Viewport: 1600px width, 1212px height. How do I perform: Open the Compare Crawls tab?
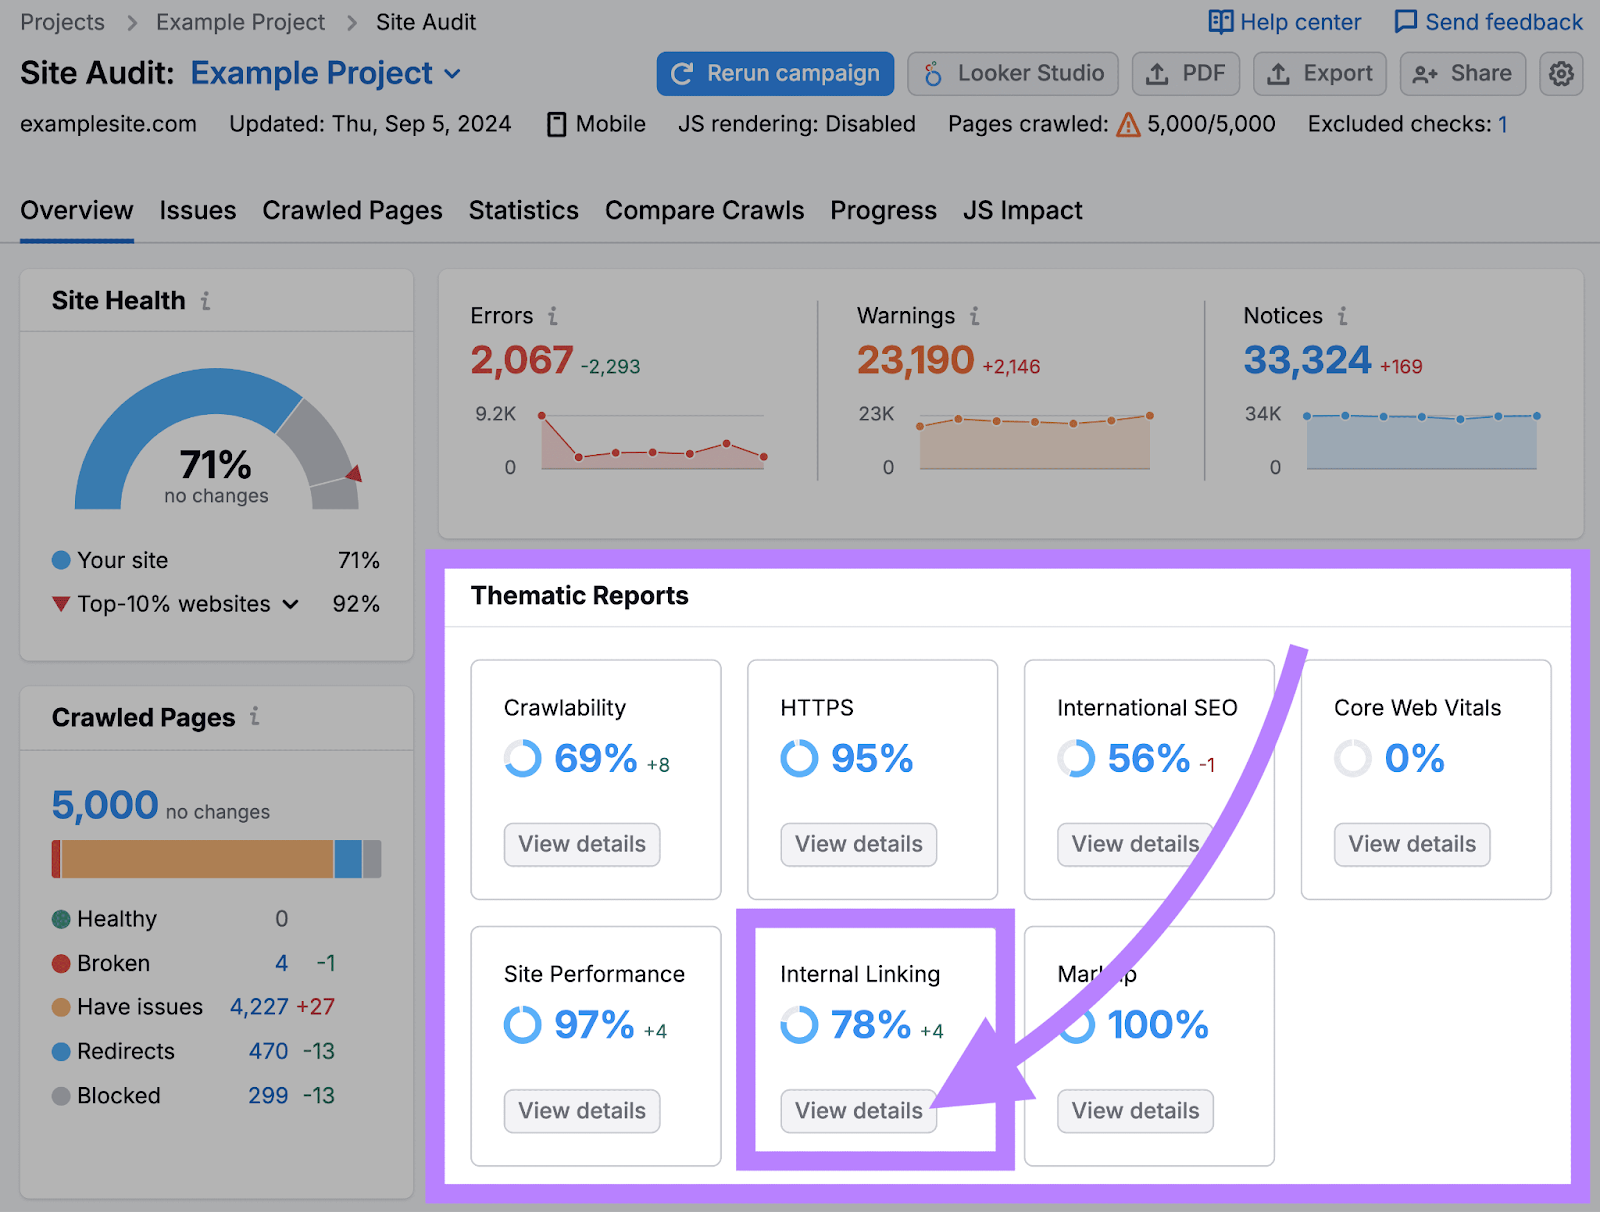point(705,210)
